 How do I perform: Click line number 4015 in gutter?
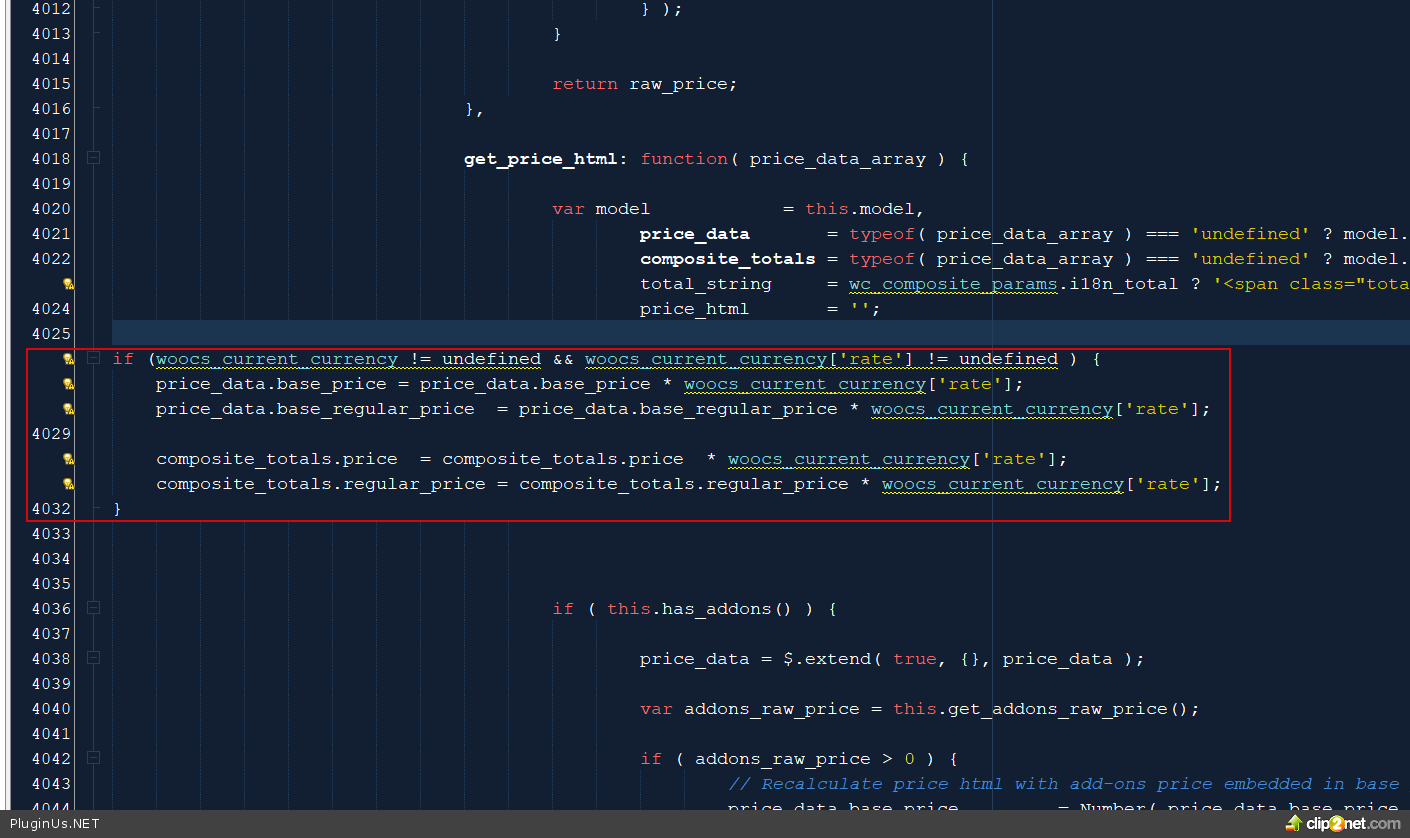click(51, 84)
